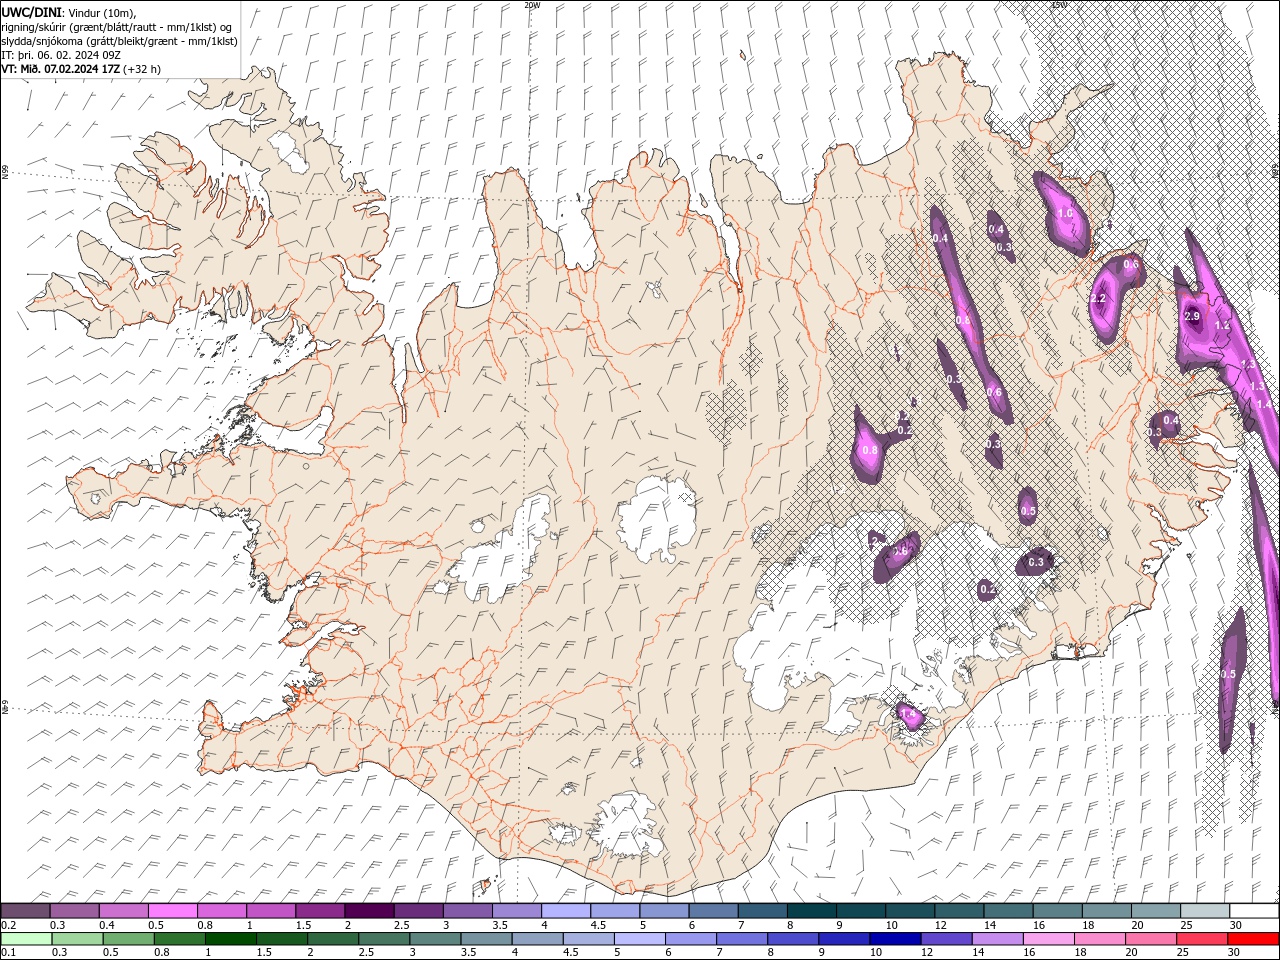This screenshot has height=960, width=1280.
Task: Pick the green-scale 1.5 legend swatch
Action: (x=281, y=938)
